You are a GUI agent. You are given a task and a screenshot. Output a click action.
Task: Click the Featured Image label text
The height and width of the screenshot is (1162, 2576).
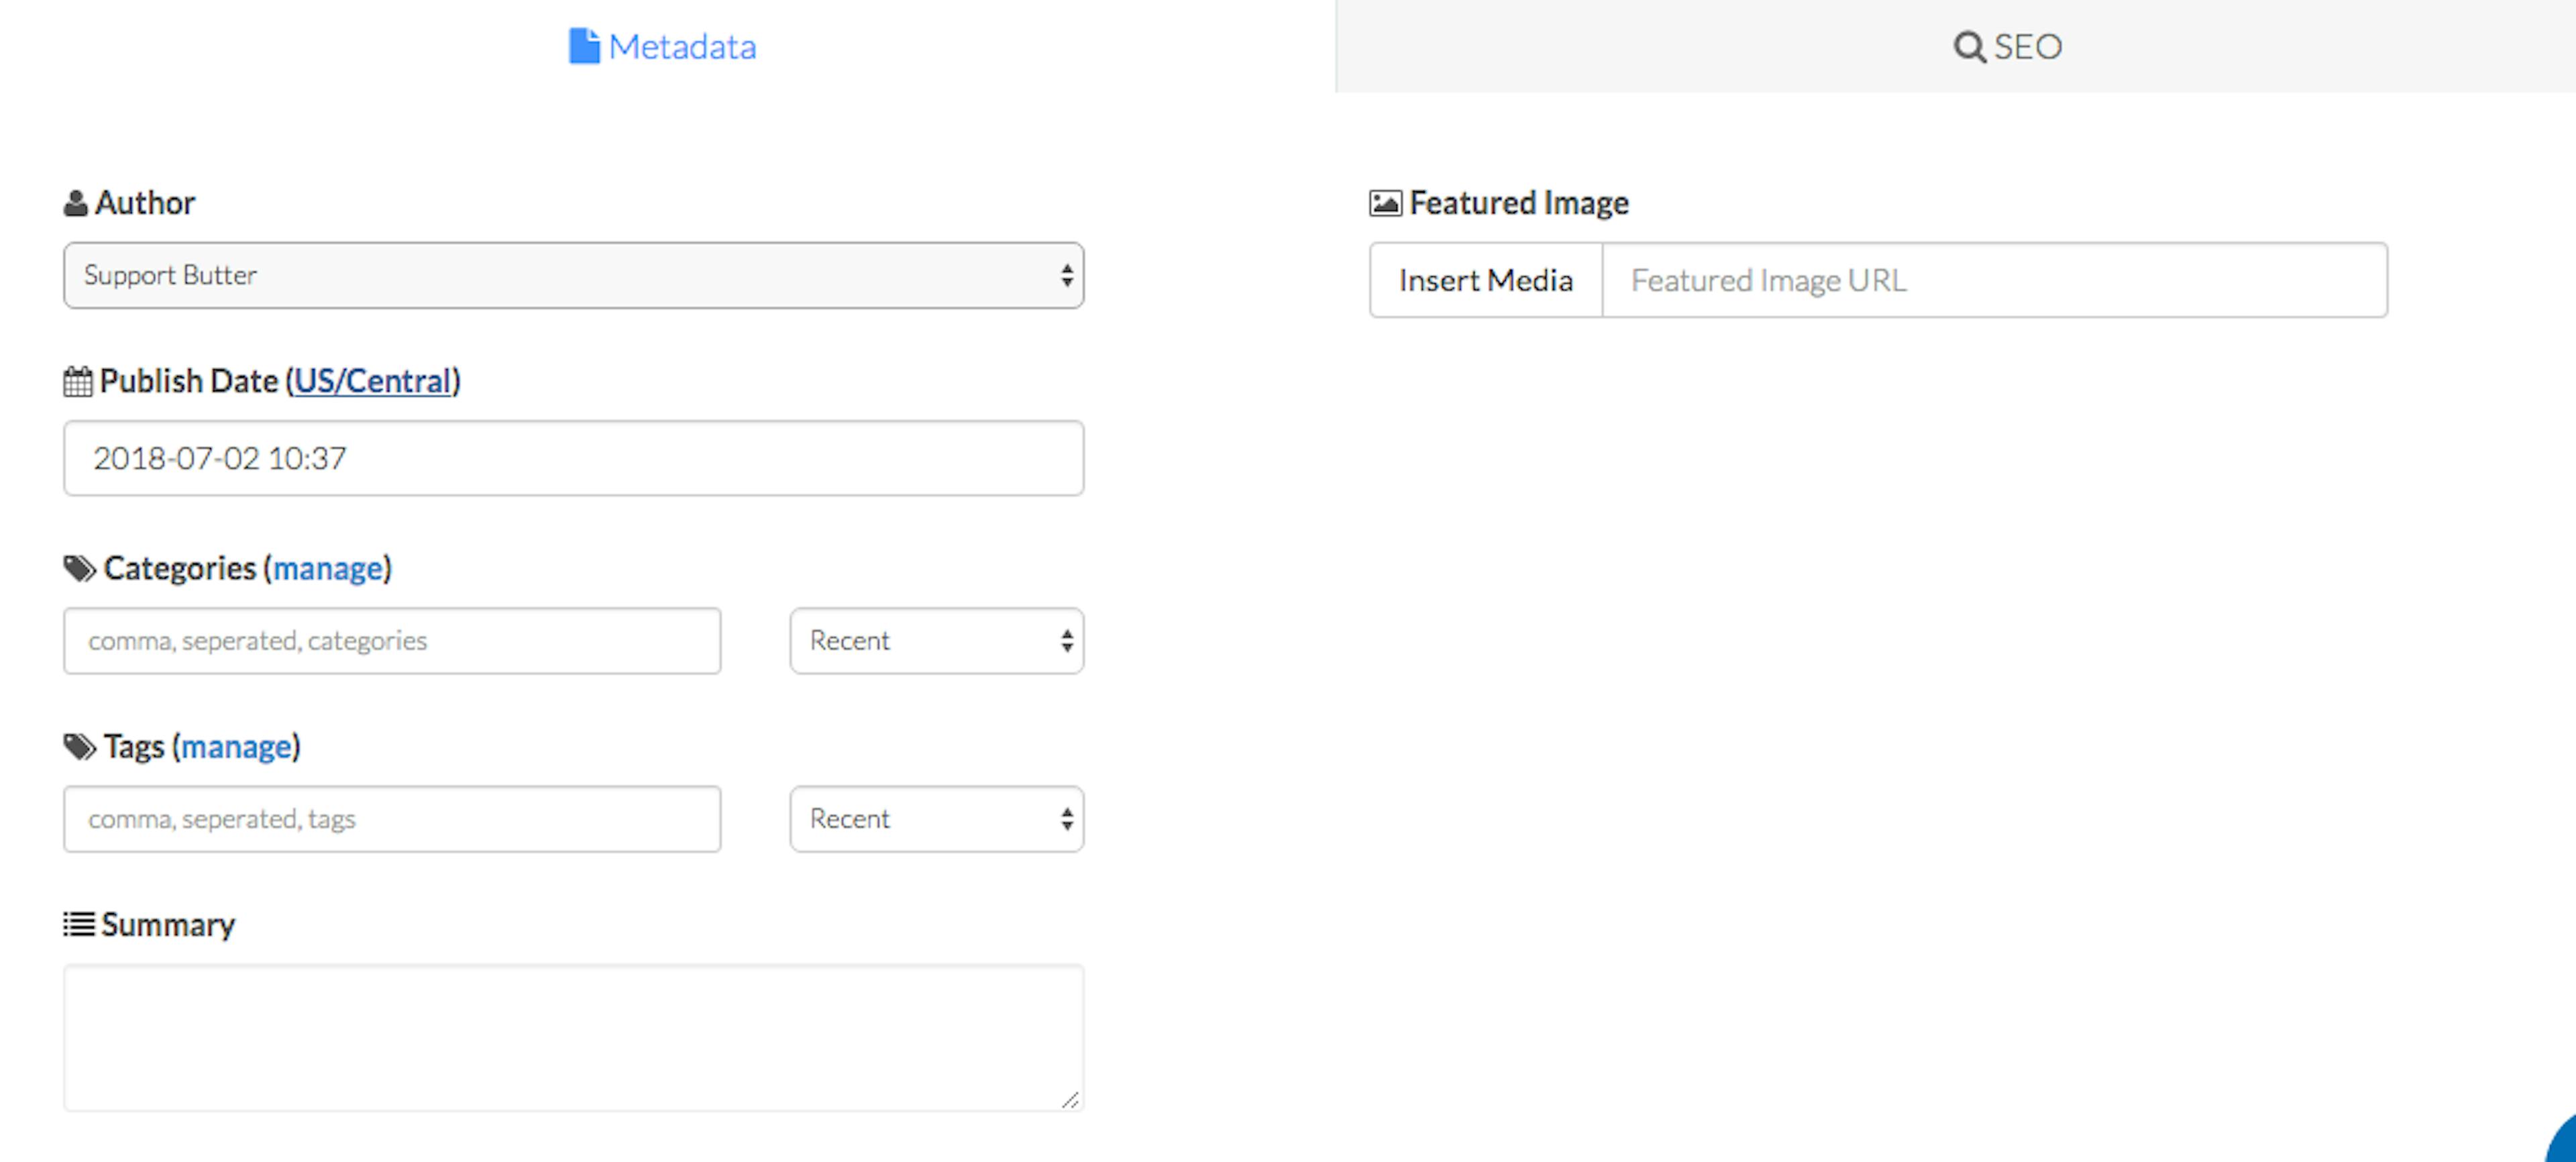1519,203
